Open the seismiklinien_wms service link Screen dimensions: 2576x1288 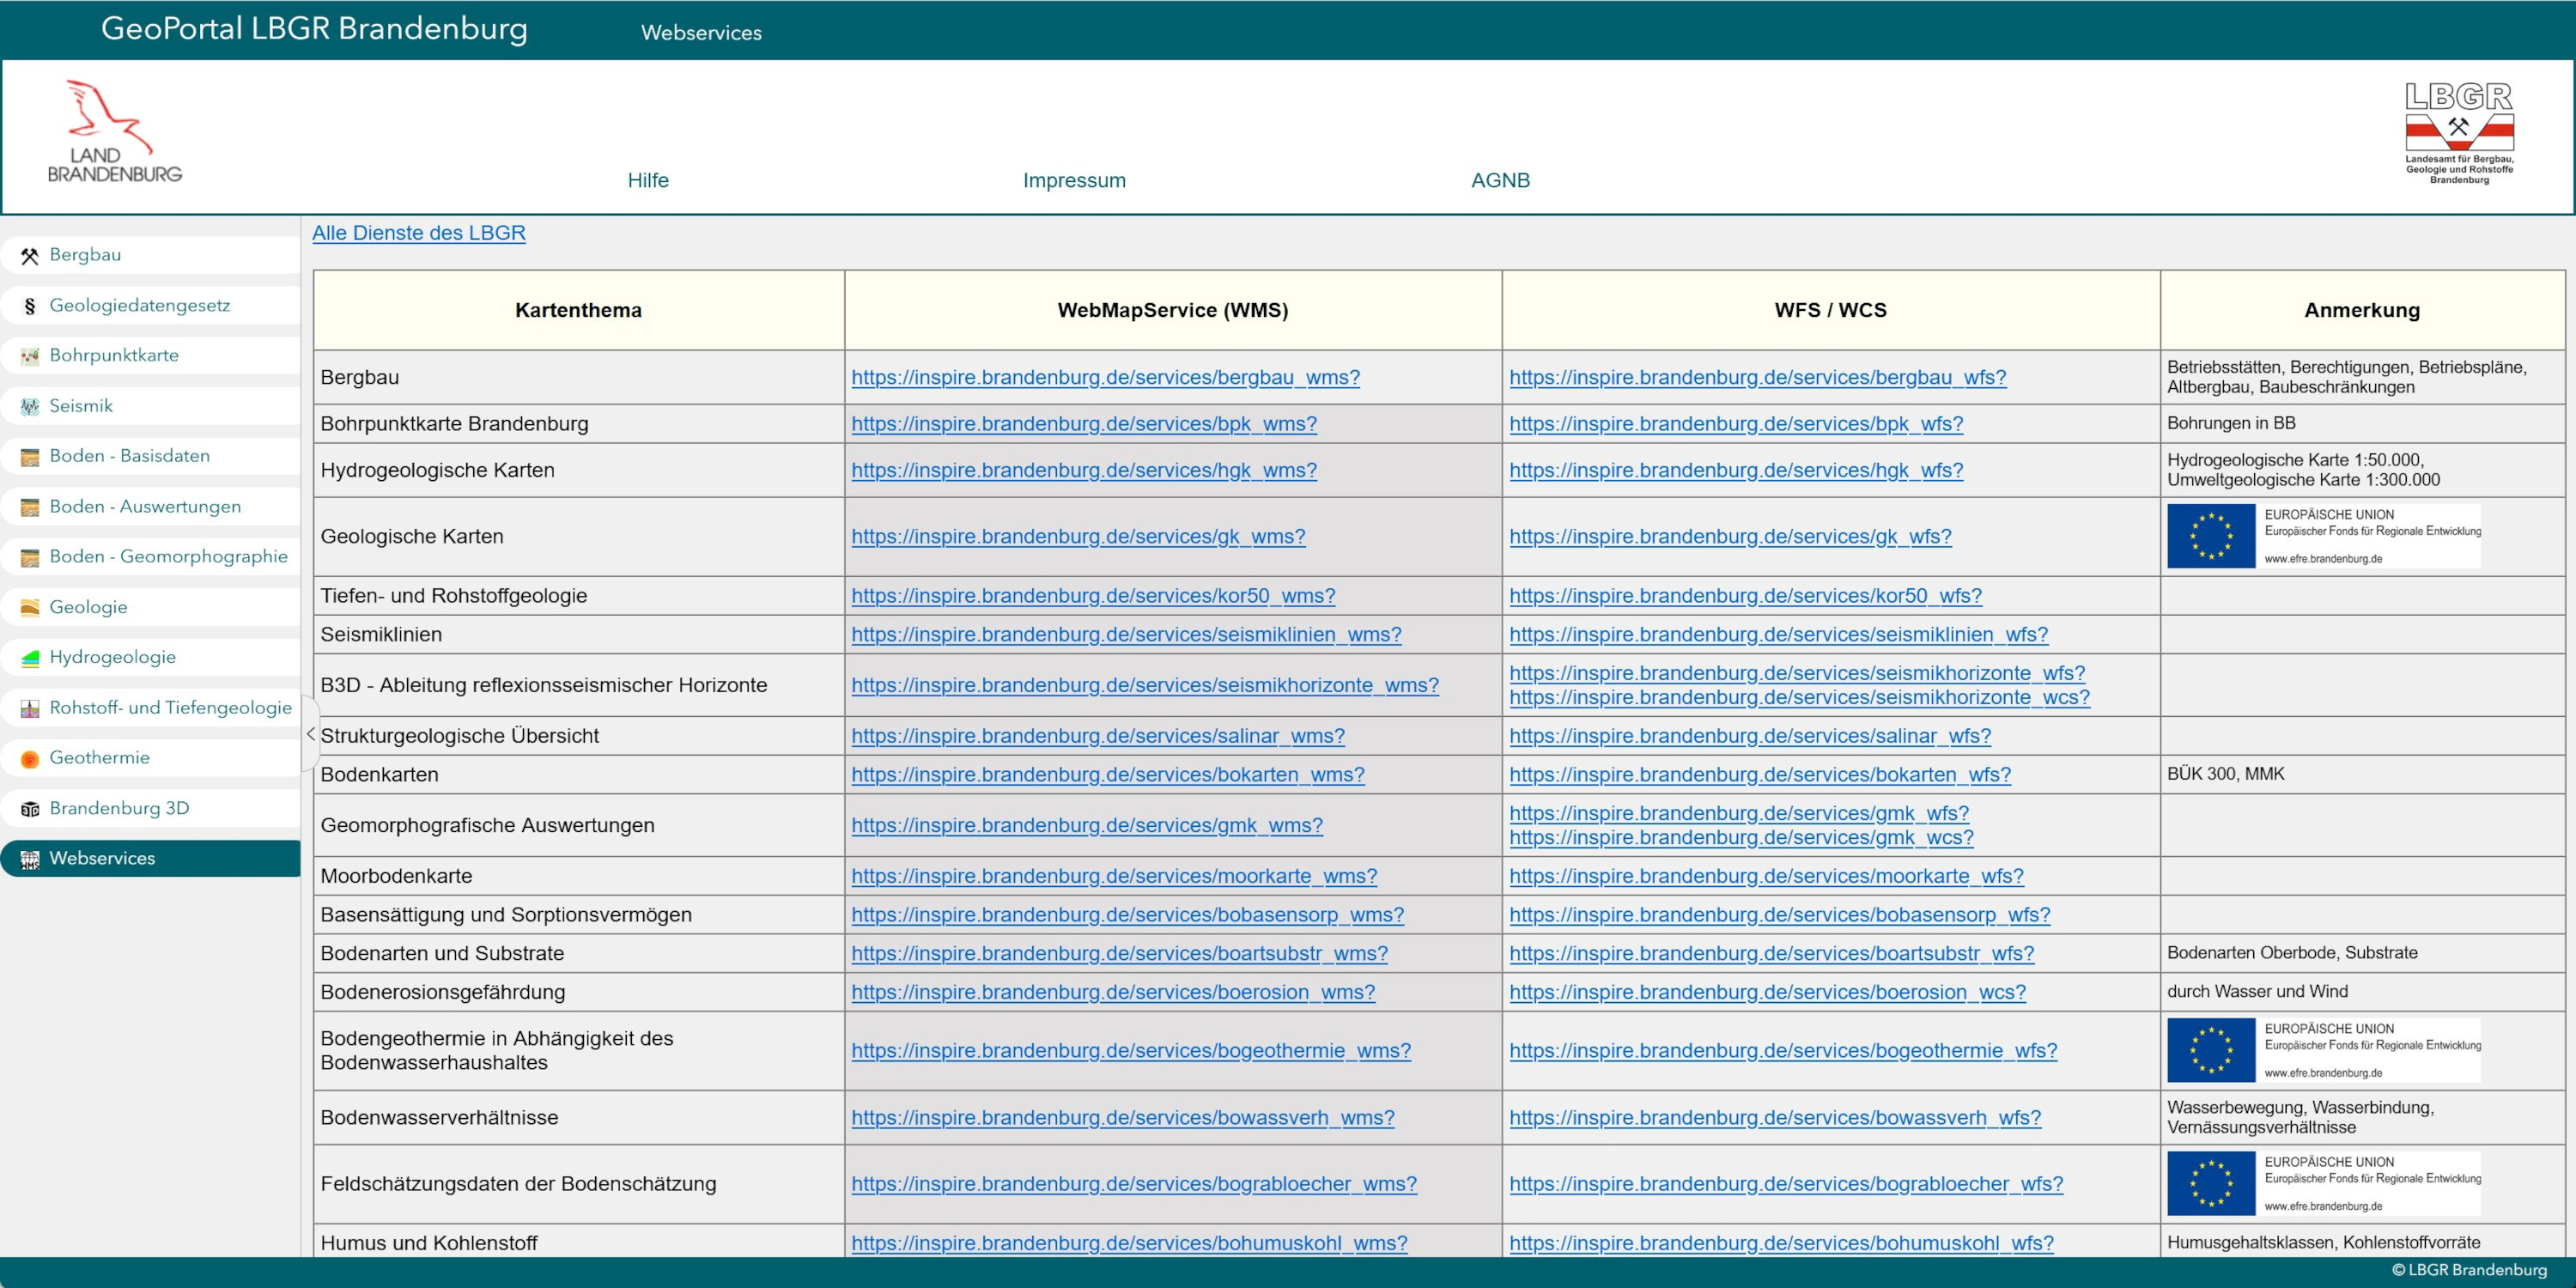coord(1126,634)
